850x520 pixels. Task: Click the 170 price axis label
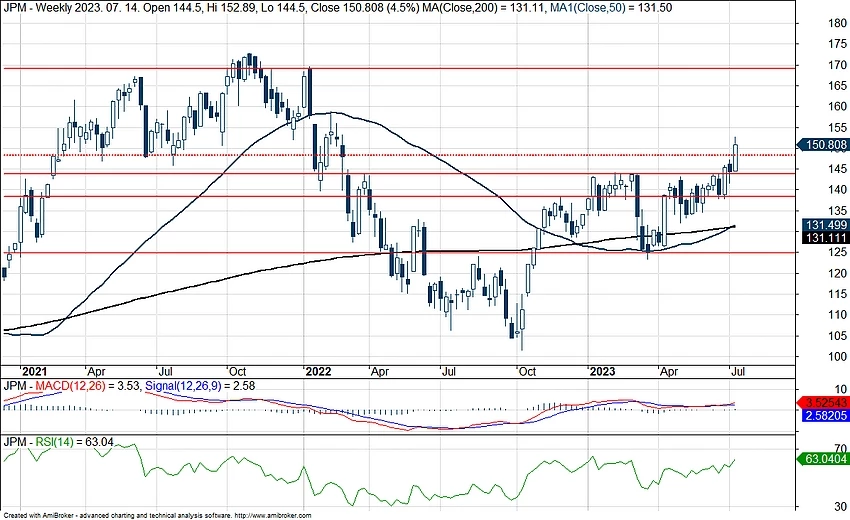(838, 65)
